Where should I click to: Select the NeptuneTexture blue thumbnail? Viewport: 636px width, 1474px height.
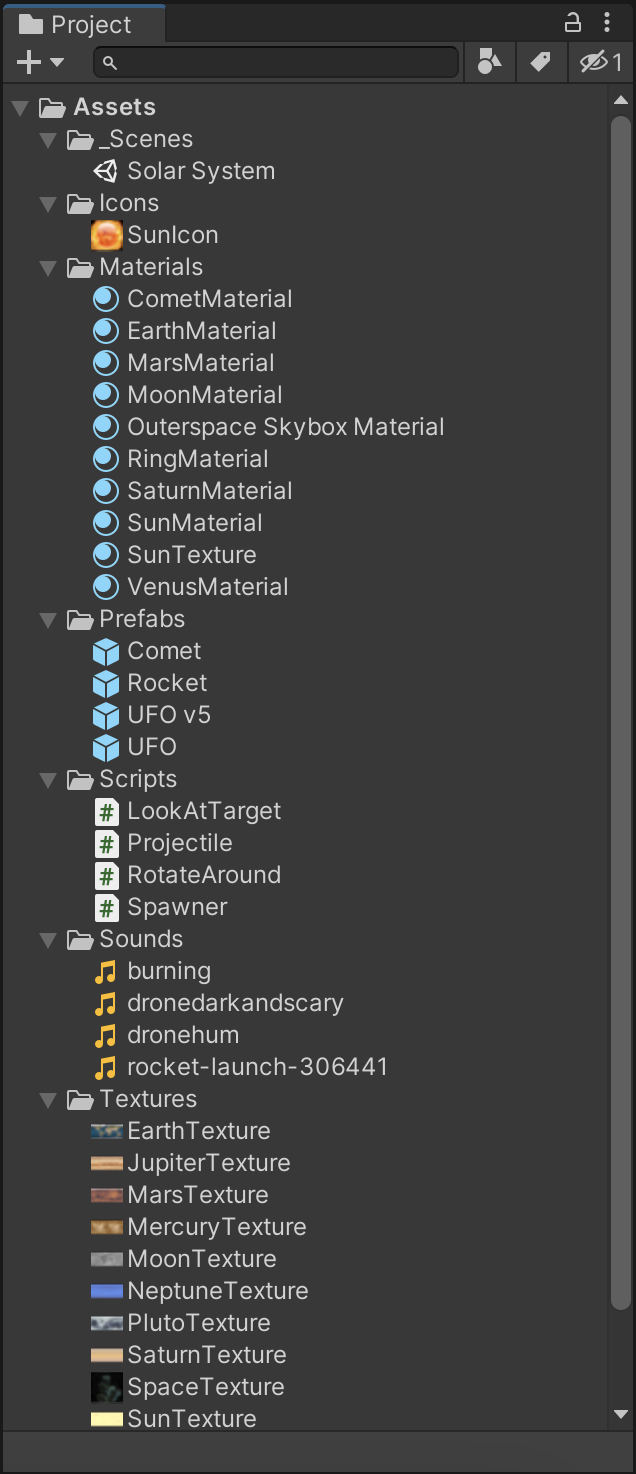(106, 1291)
